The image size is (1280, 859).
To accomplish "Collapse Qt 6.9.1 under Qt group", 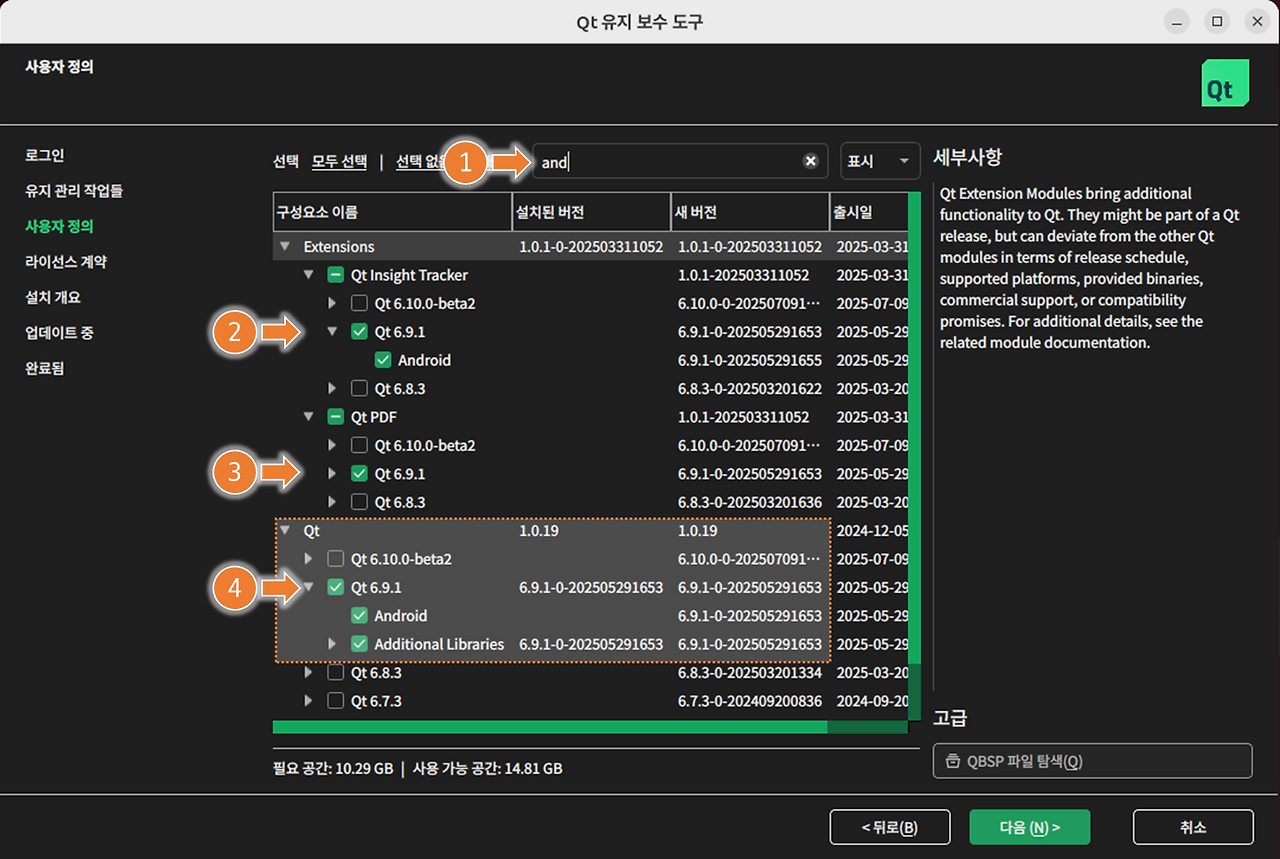I will tap(309, 588).
